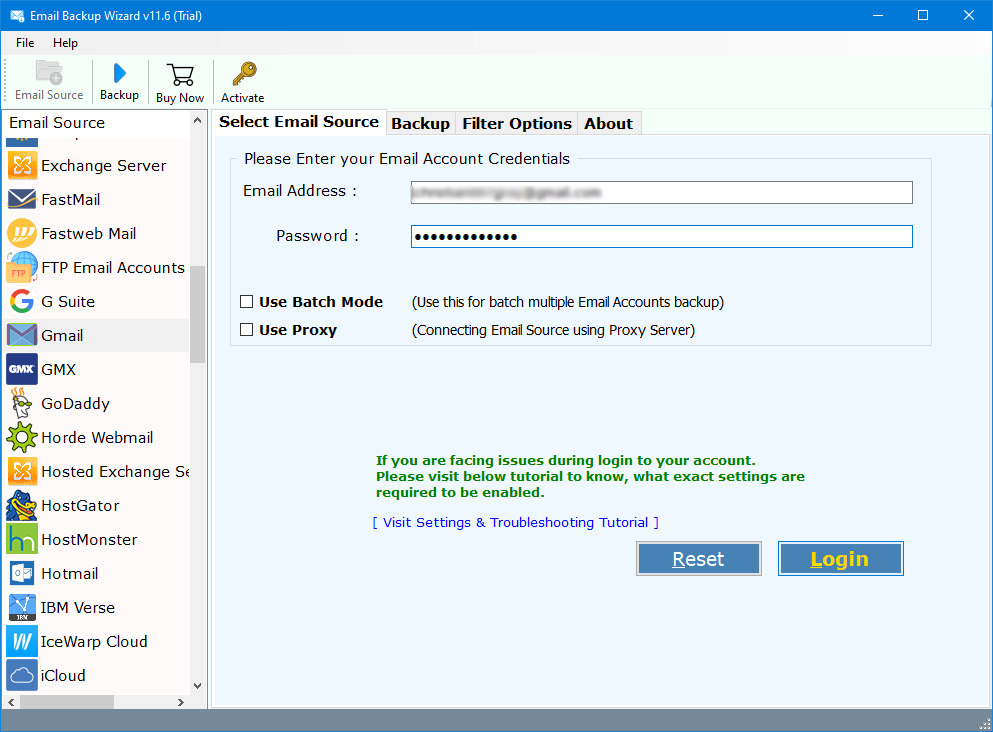Select Horde Webmail gear icon

22,438
